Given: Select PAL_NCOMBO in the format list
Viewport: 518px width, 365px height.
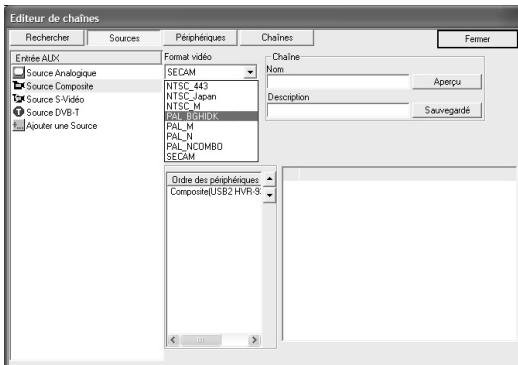Looking at the screenshot, I should pyautogui.click(x=211, y=146).
